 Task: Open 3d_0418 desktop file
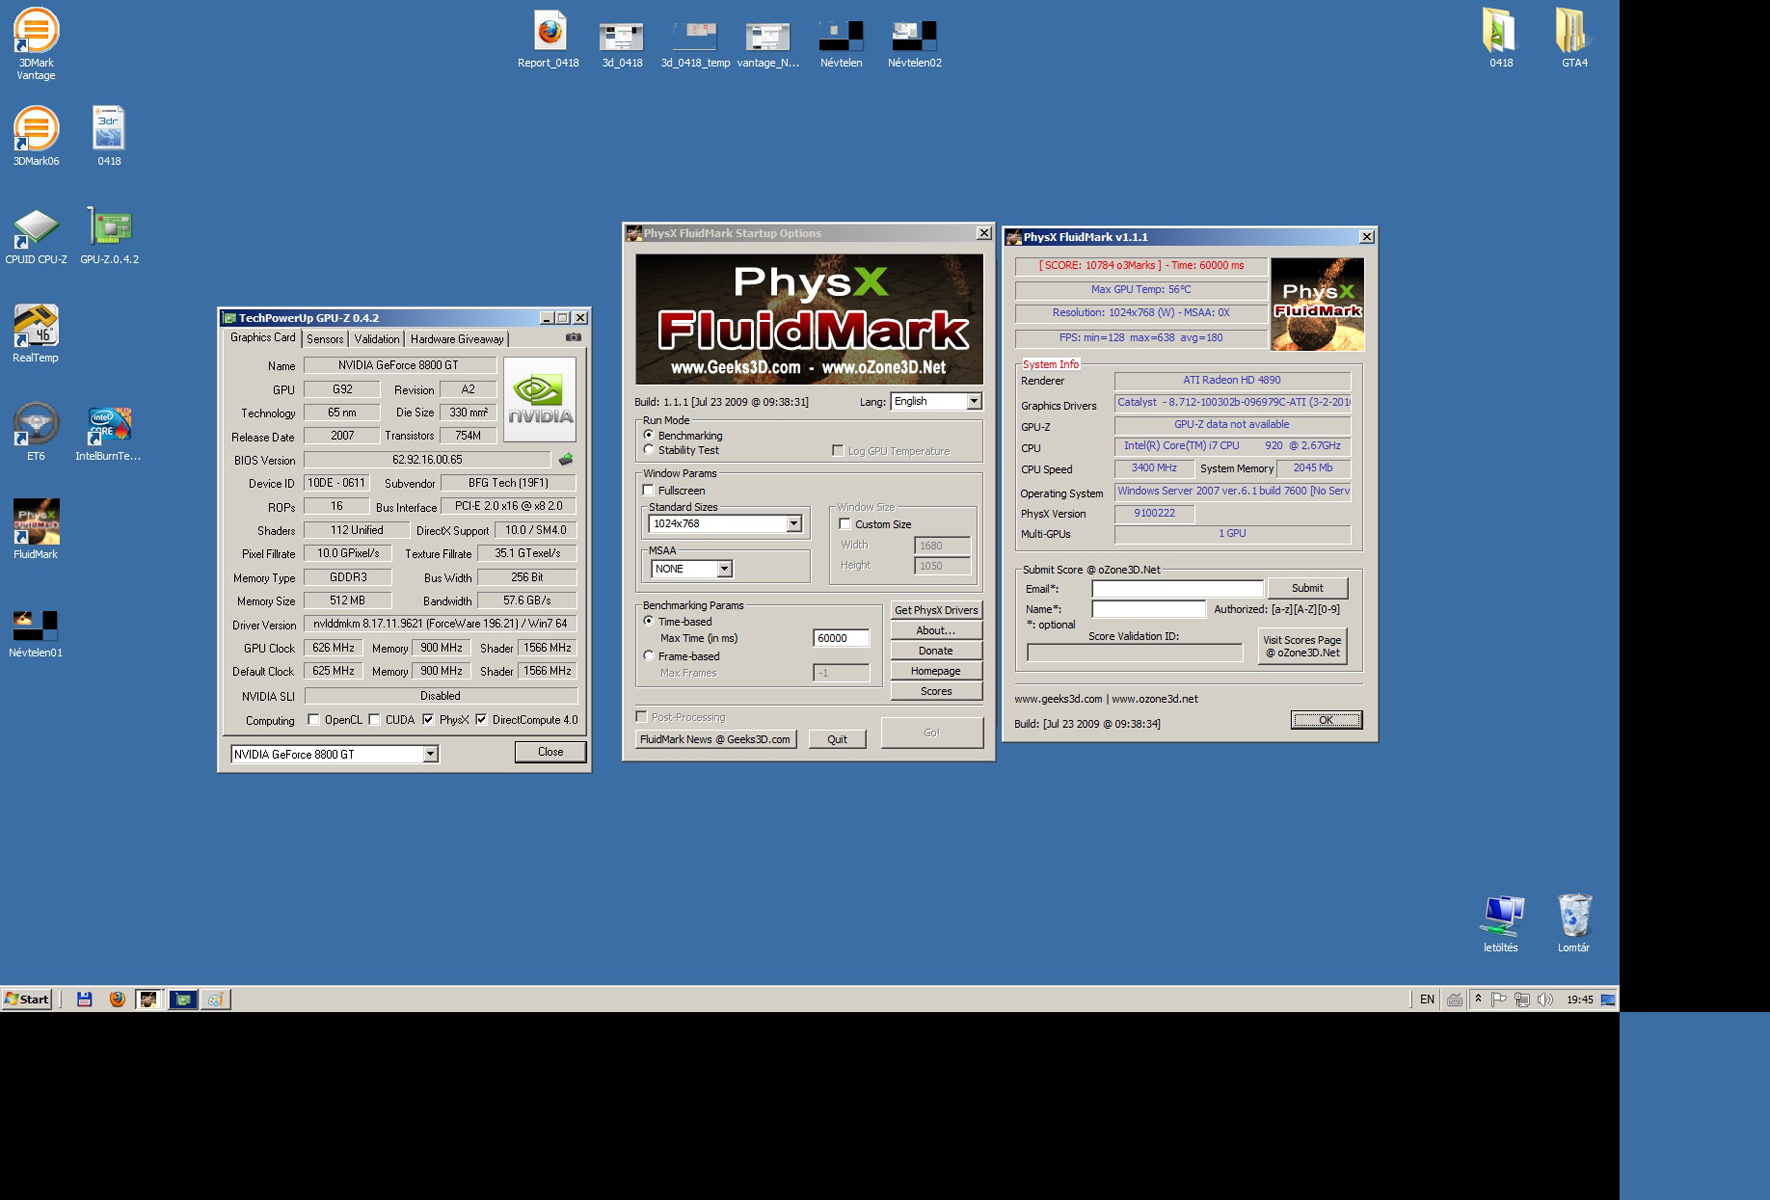(621, 45)
